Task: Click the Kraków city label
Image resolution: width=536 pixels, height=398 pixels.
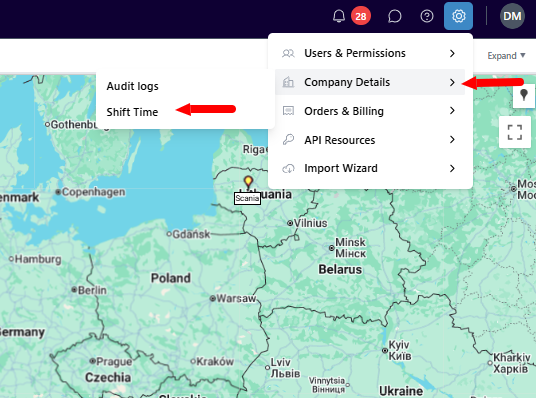Action: pyautogui.click(x=215, y=361)
